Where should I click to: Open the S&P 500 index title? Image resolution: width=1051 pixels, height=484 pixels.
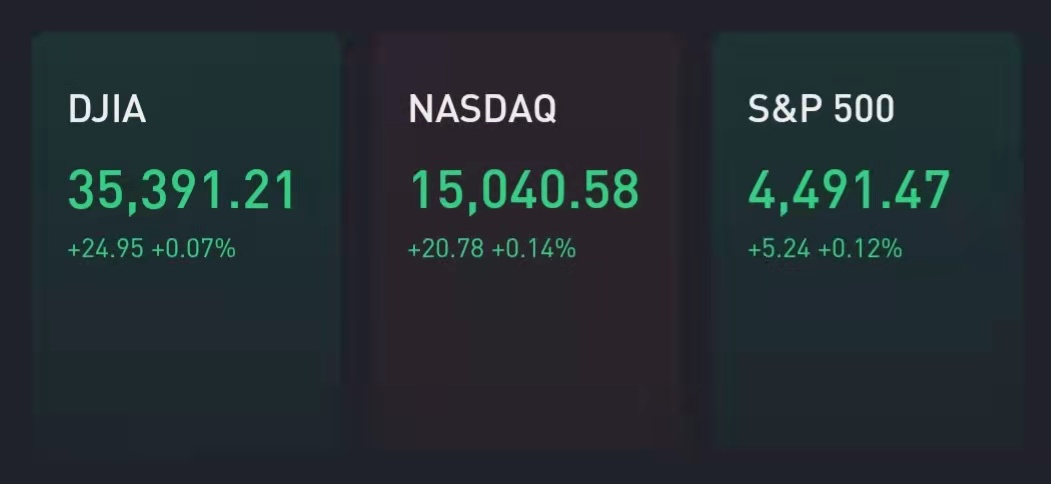click(x=821, y=109)
